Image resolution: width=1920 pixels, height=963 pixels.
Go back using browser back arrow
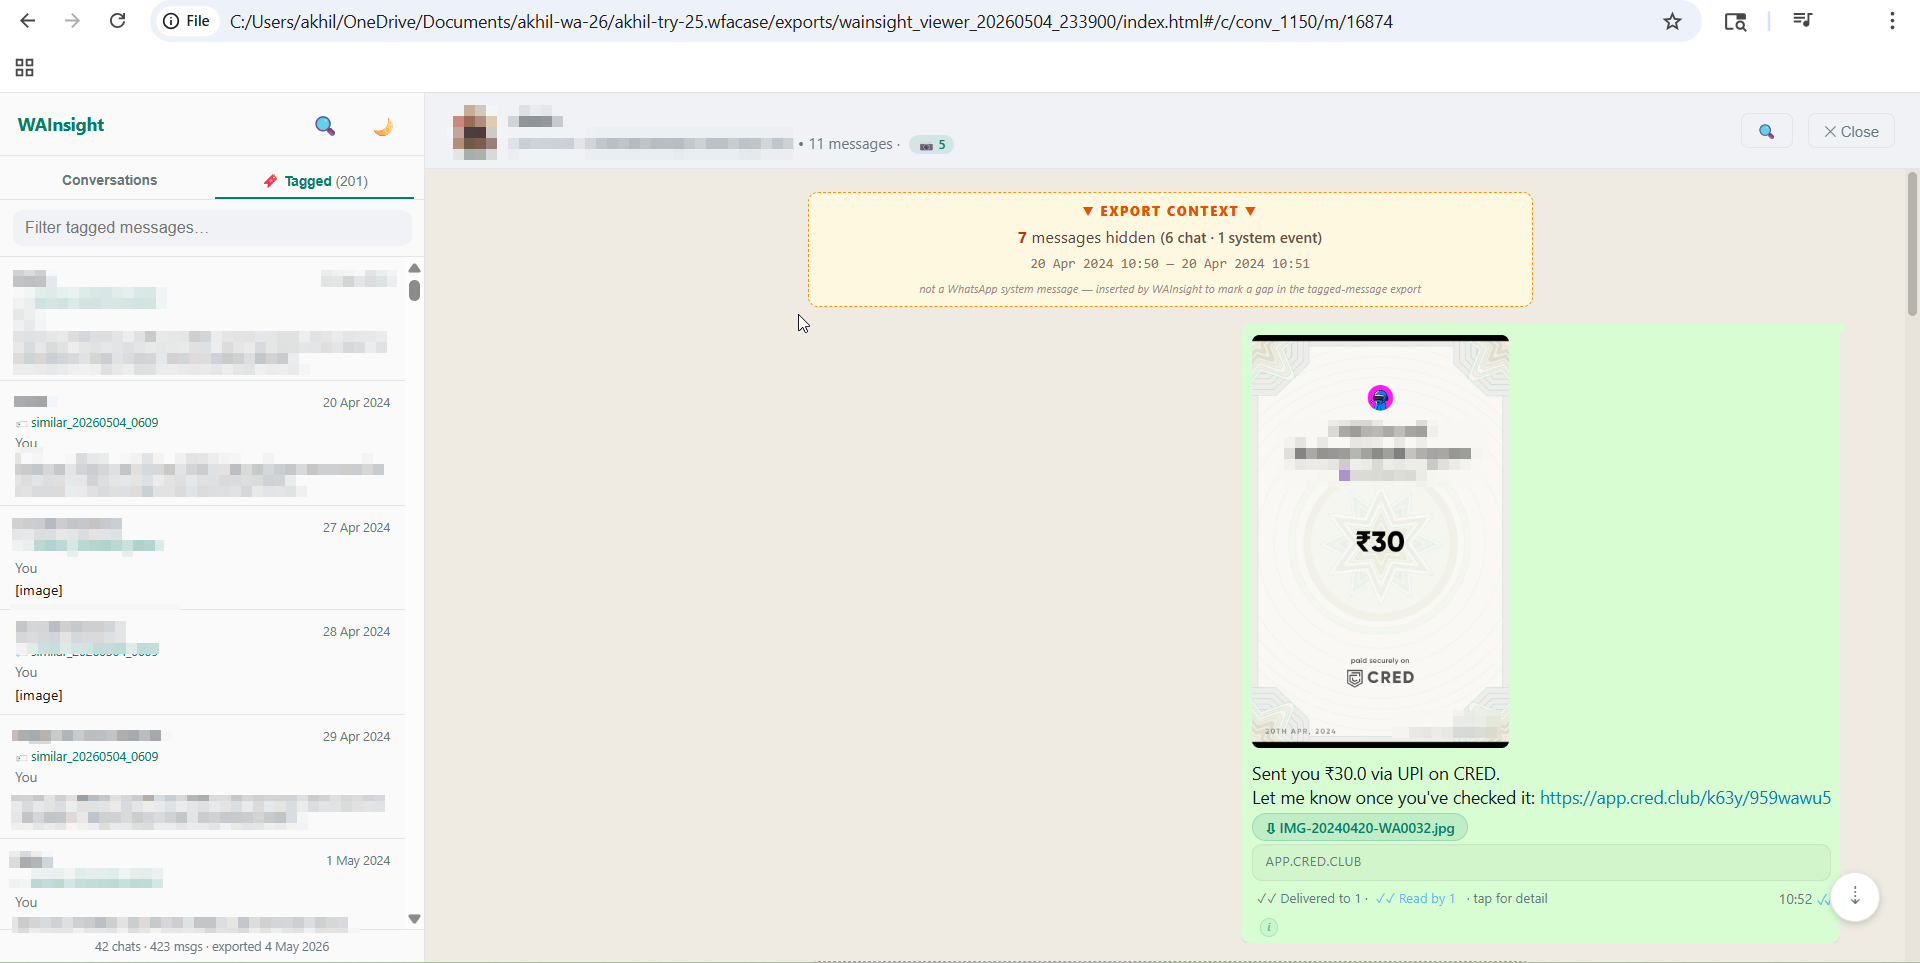click(28, 21)
